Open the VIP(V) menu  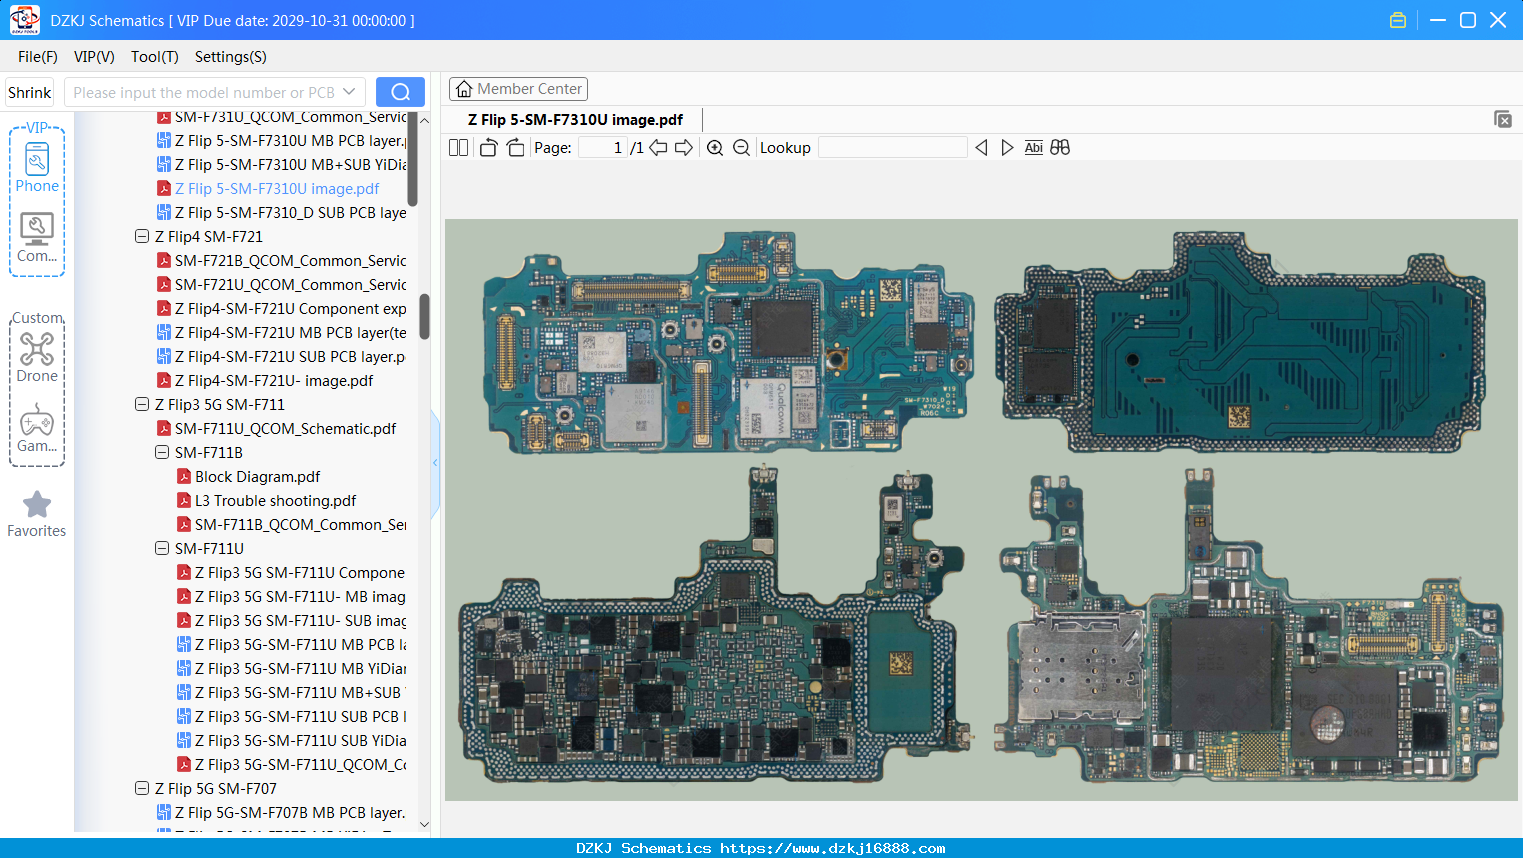coord(94,57)
